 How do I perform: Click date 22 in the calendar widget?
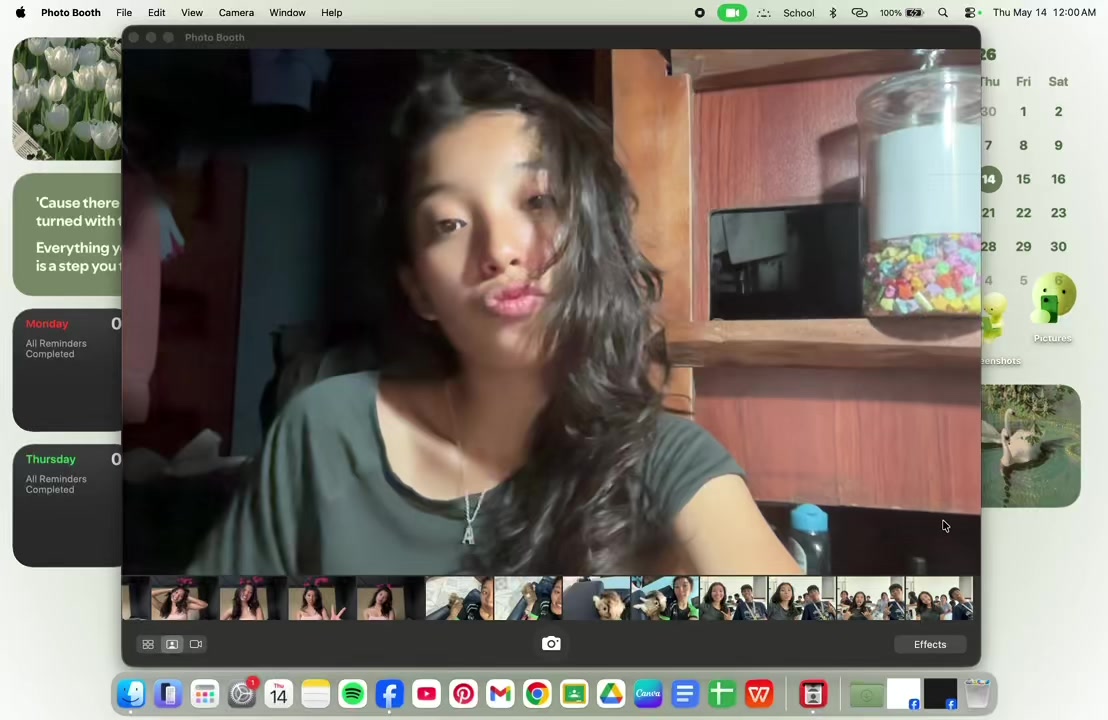pyautogui.click(x=1023, y=213)
